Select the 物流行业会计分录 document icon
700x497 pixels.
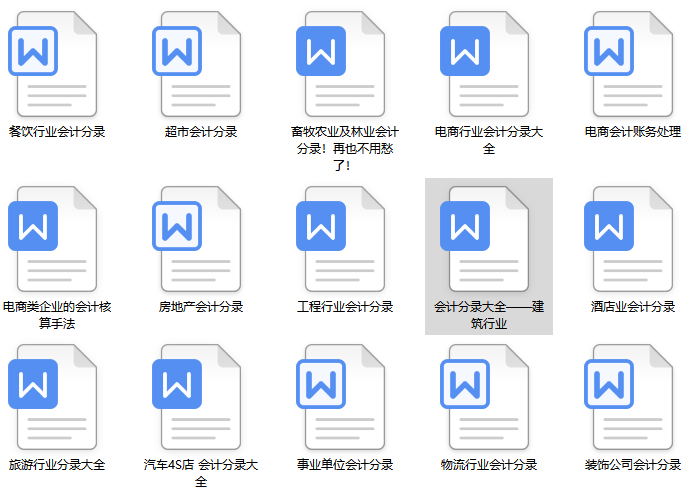click(485, 397)
